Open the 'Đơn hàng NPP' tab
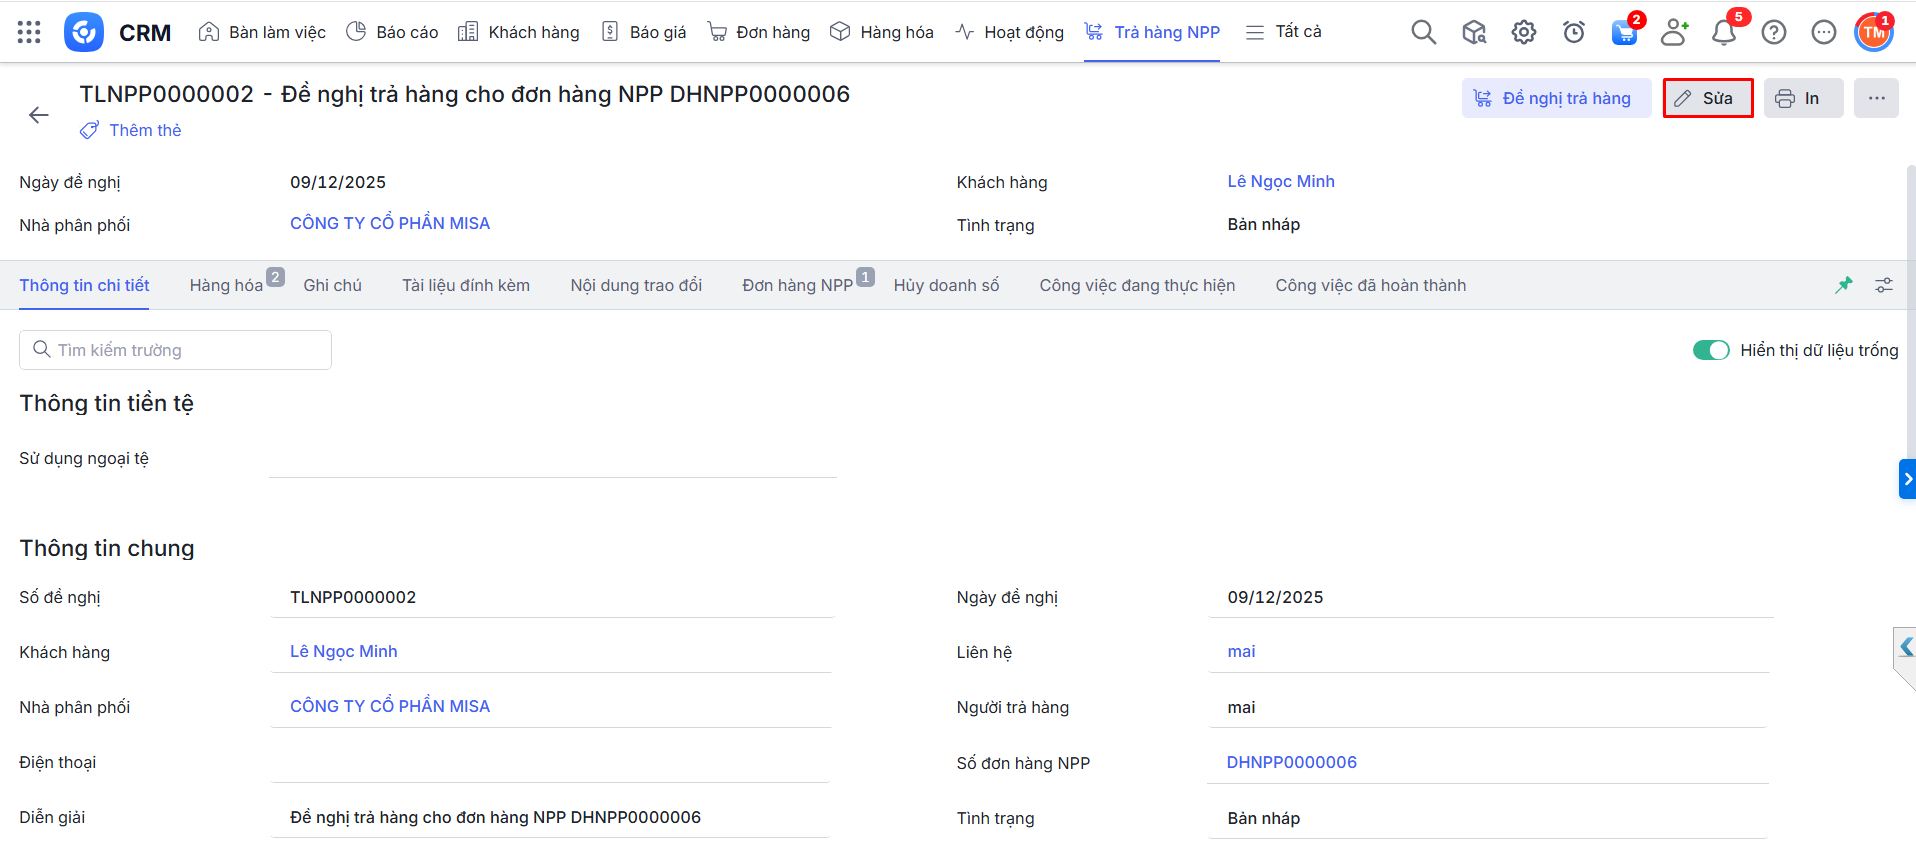The width and height of the screenshot is (1916, 864). click(797, 285)
